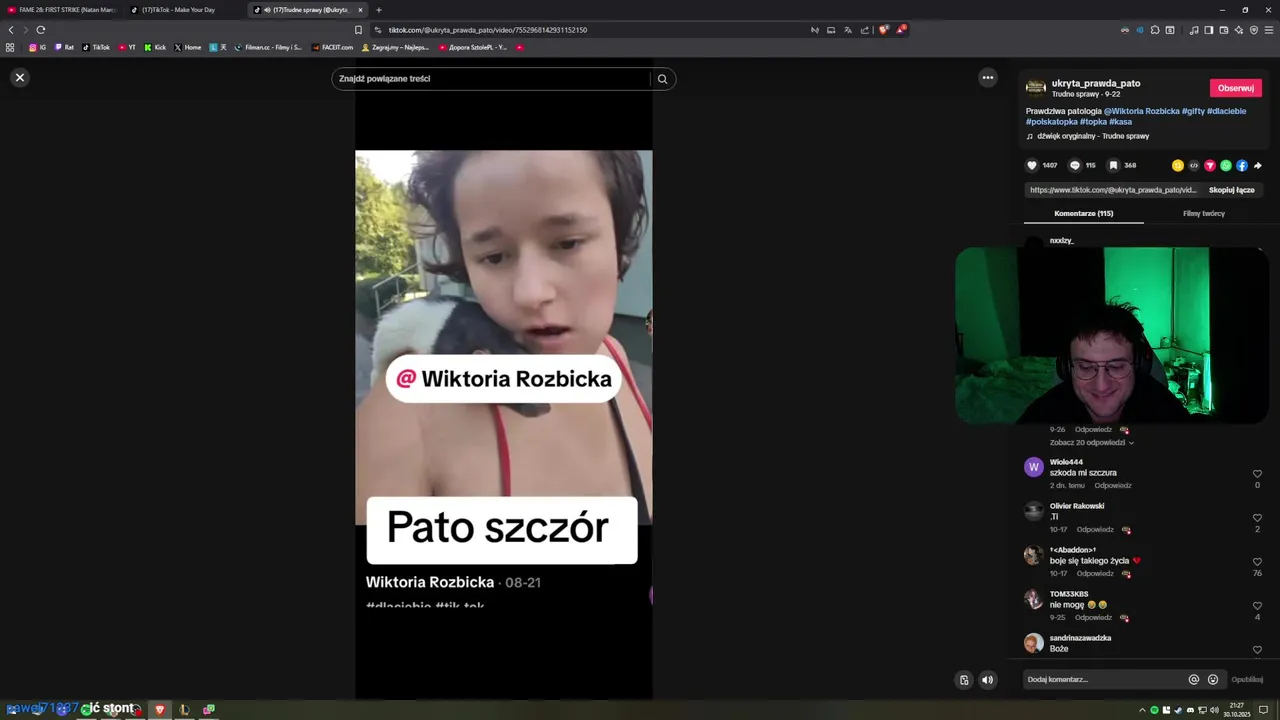Insert mention with @ icon in comment box
Screen dimensions: 1280x720
(1193, 680)
